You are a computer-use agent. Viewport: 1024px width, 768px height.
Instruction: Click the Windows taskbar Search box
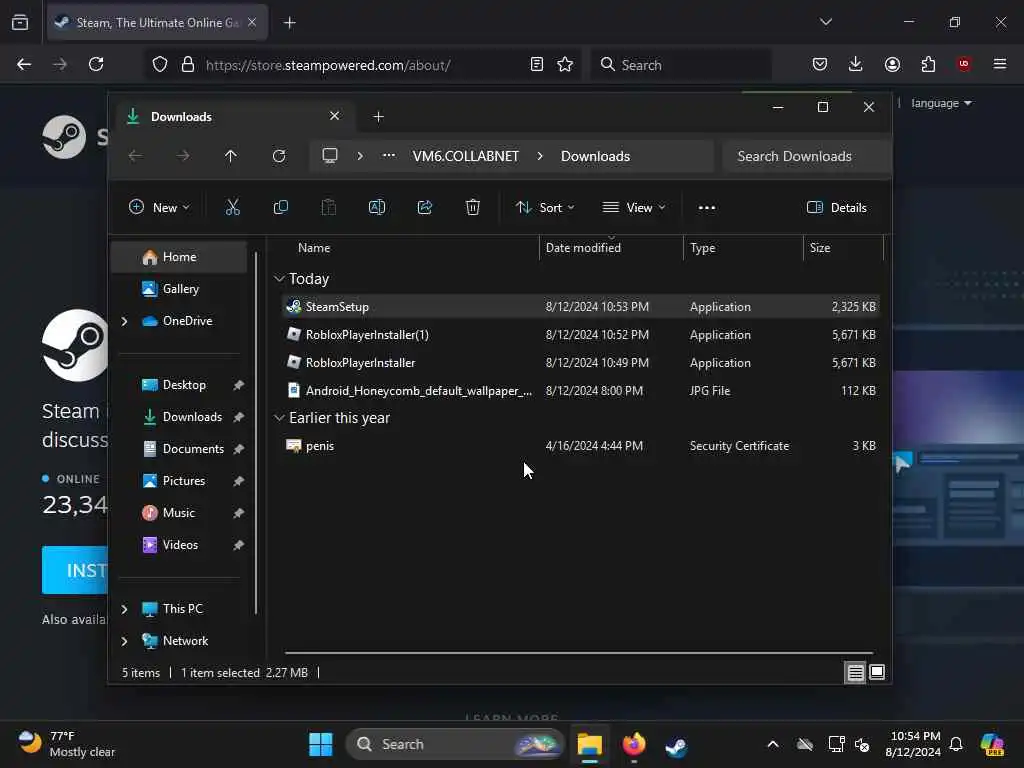tap(455, 744)
